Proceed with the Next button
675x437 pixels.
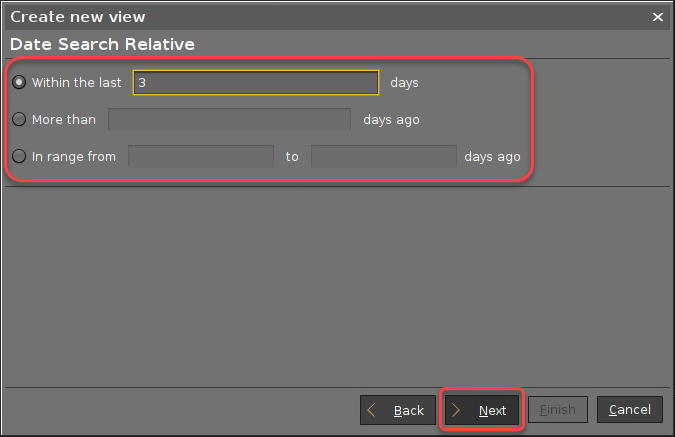click(482, 410)
